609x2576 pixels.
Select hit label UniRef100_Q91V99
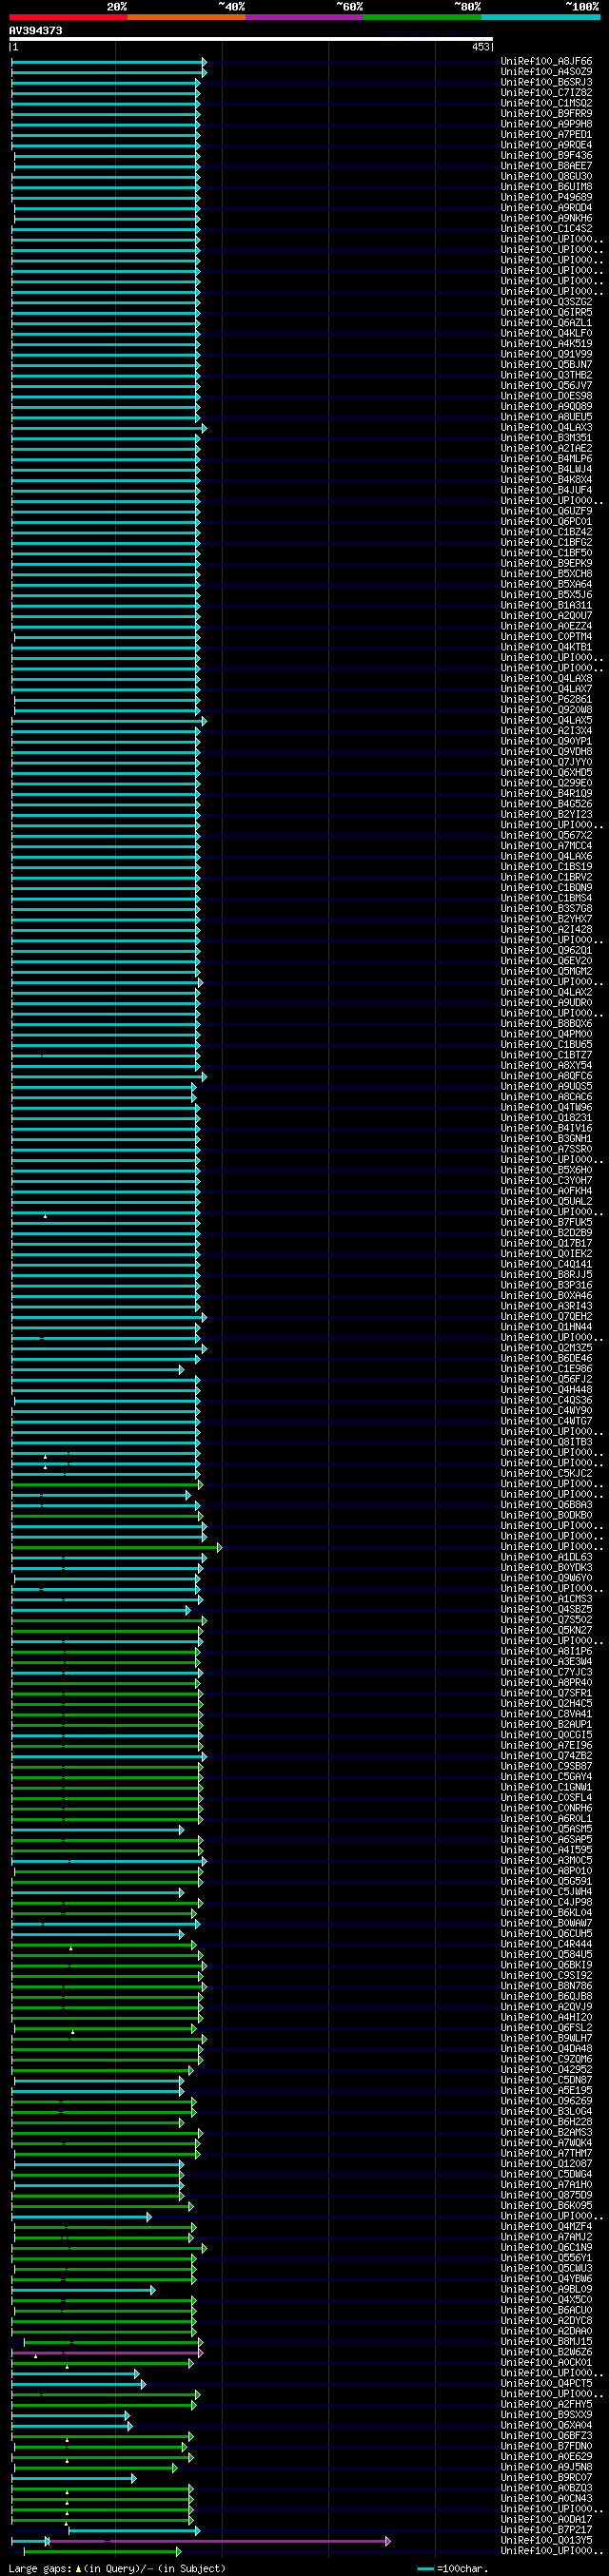point(546,355)
